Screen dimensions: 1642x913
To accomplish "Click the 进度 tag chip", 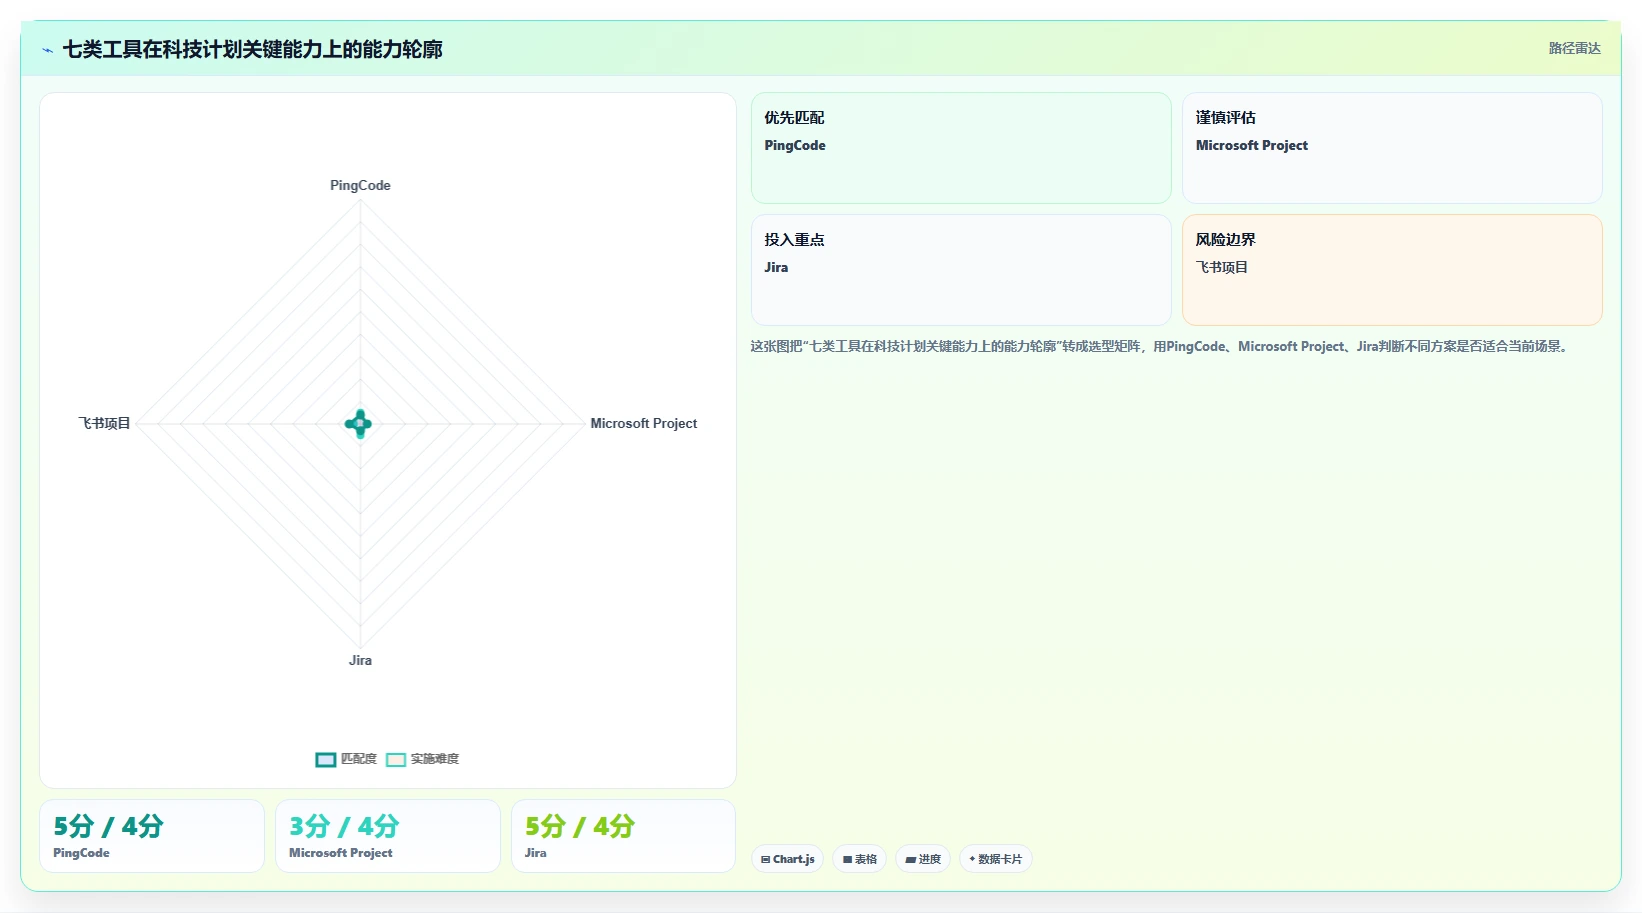I will click(923, 859).
